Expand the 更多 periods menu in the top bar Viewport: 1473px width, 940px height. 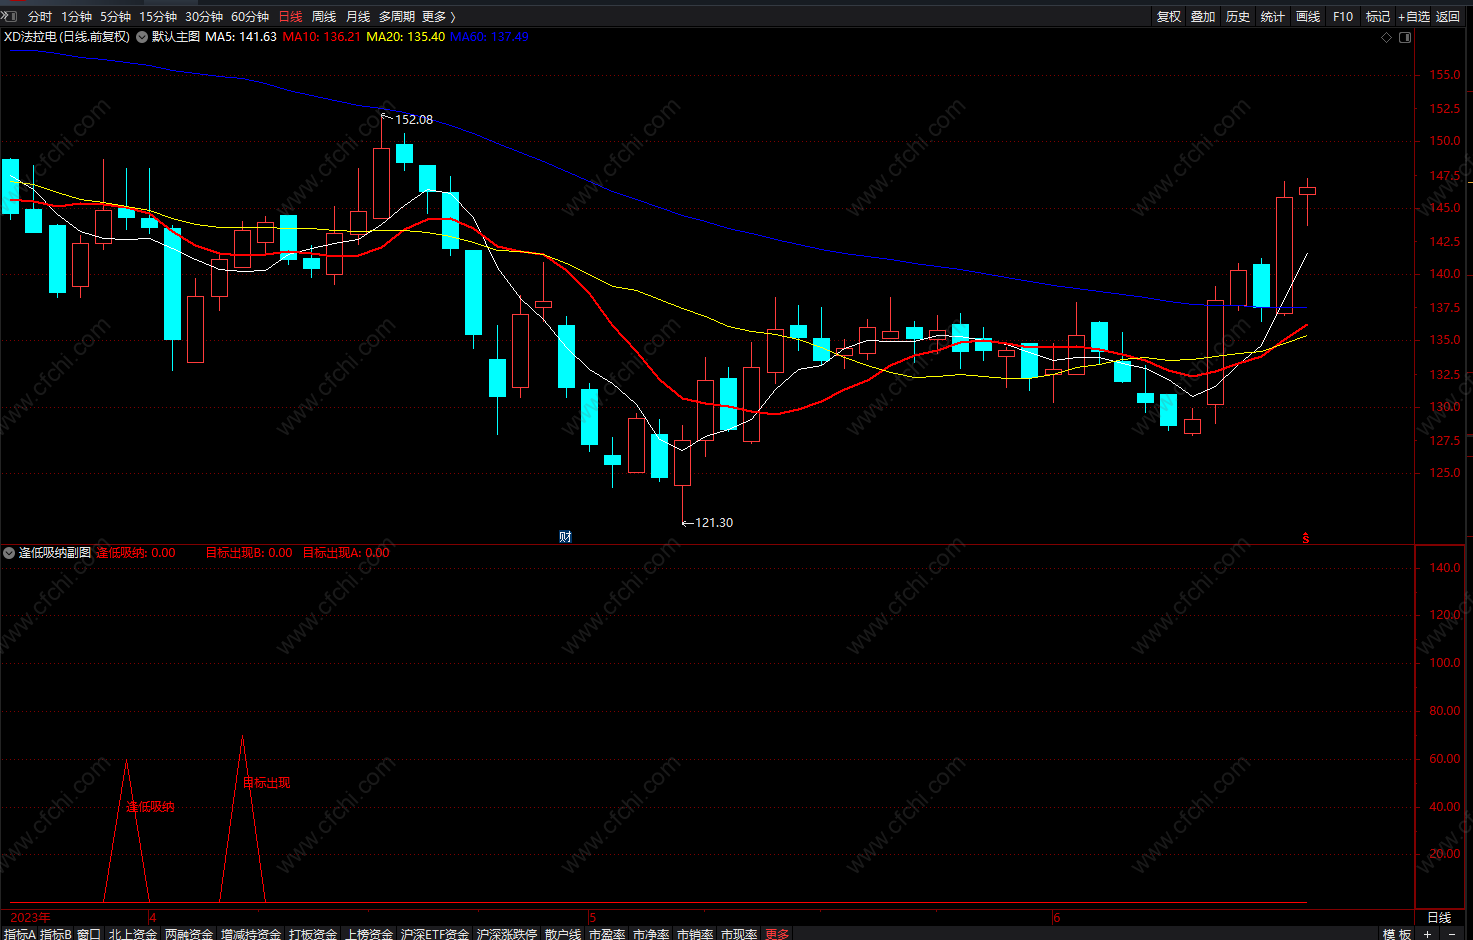[438, 17]
